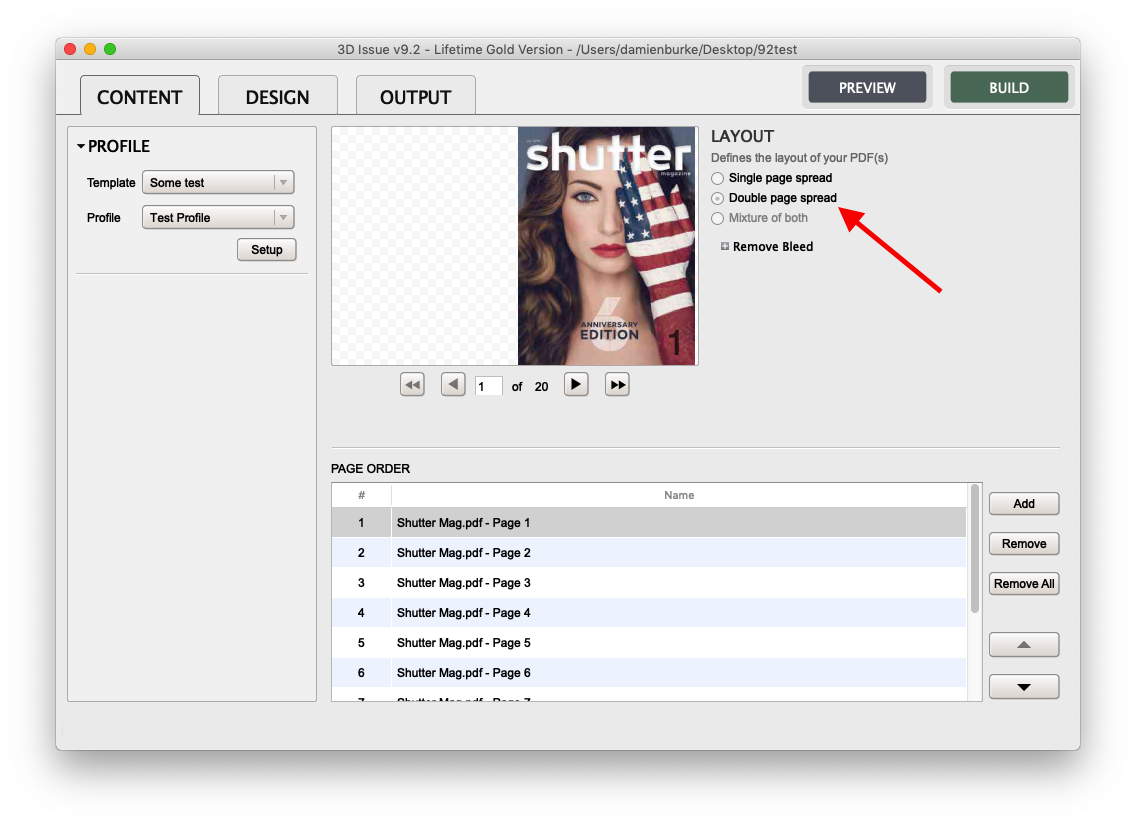The image size is (1136, 824).
Task: Select Mixture of both layout
Action: (x=717, y=218)
